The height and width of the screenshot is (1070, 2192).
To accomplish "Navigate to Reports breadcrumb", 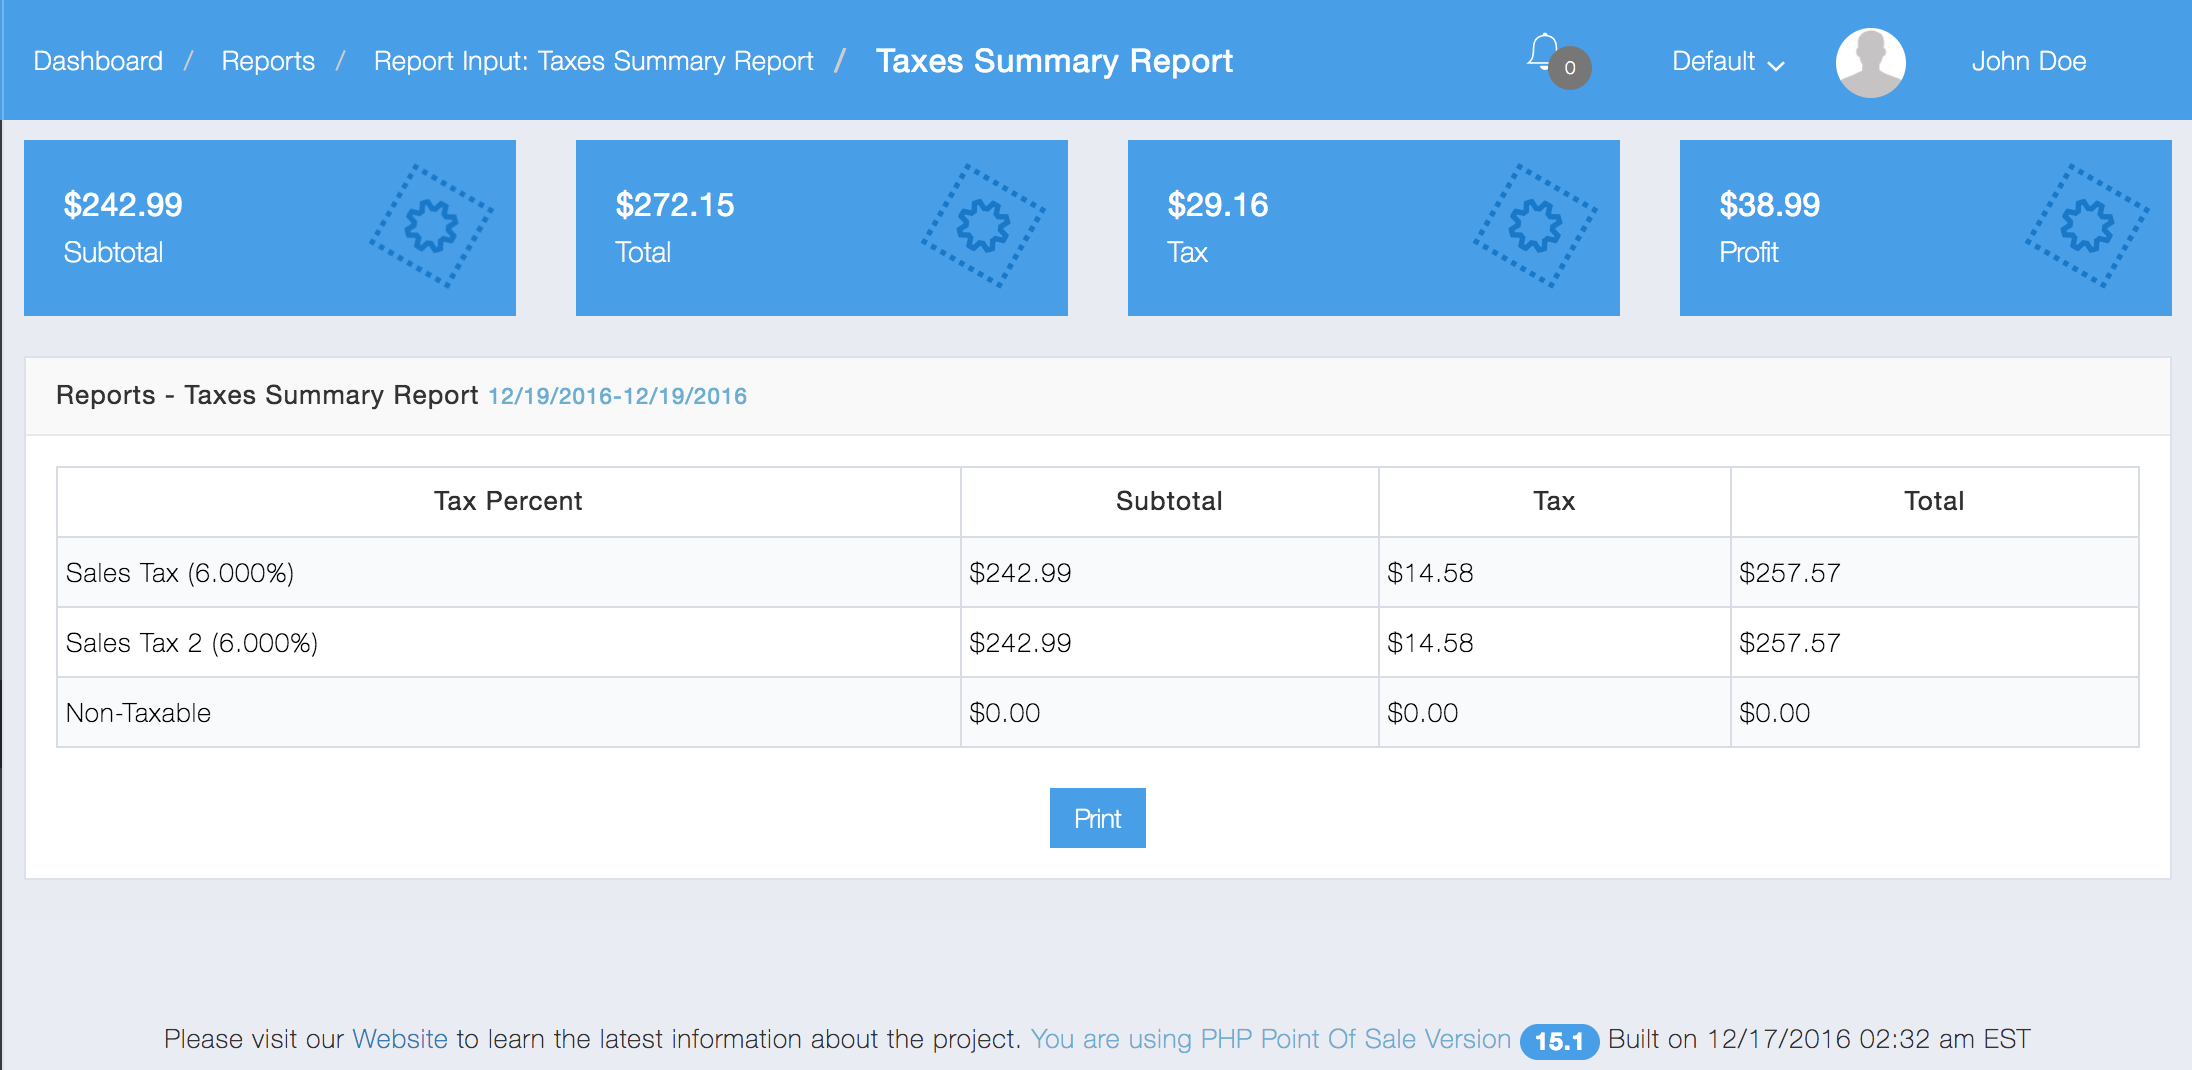I will (268, 62).
